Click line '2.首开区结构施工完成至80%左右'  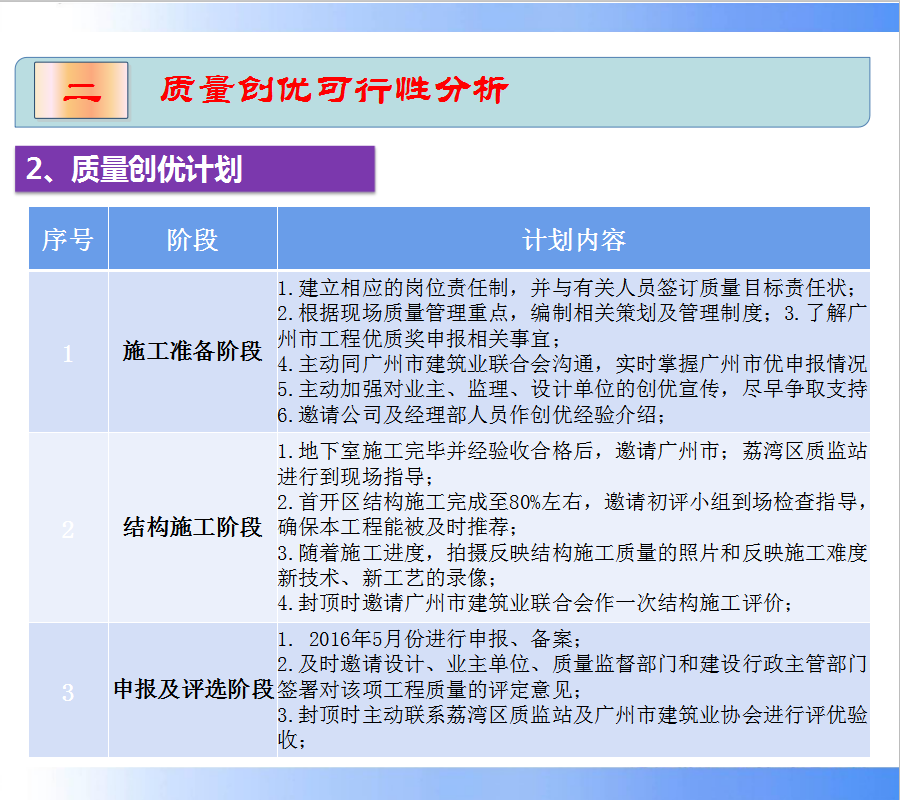pos(572,501)
